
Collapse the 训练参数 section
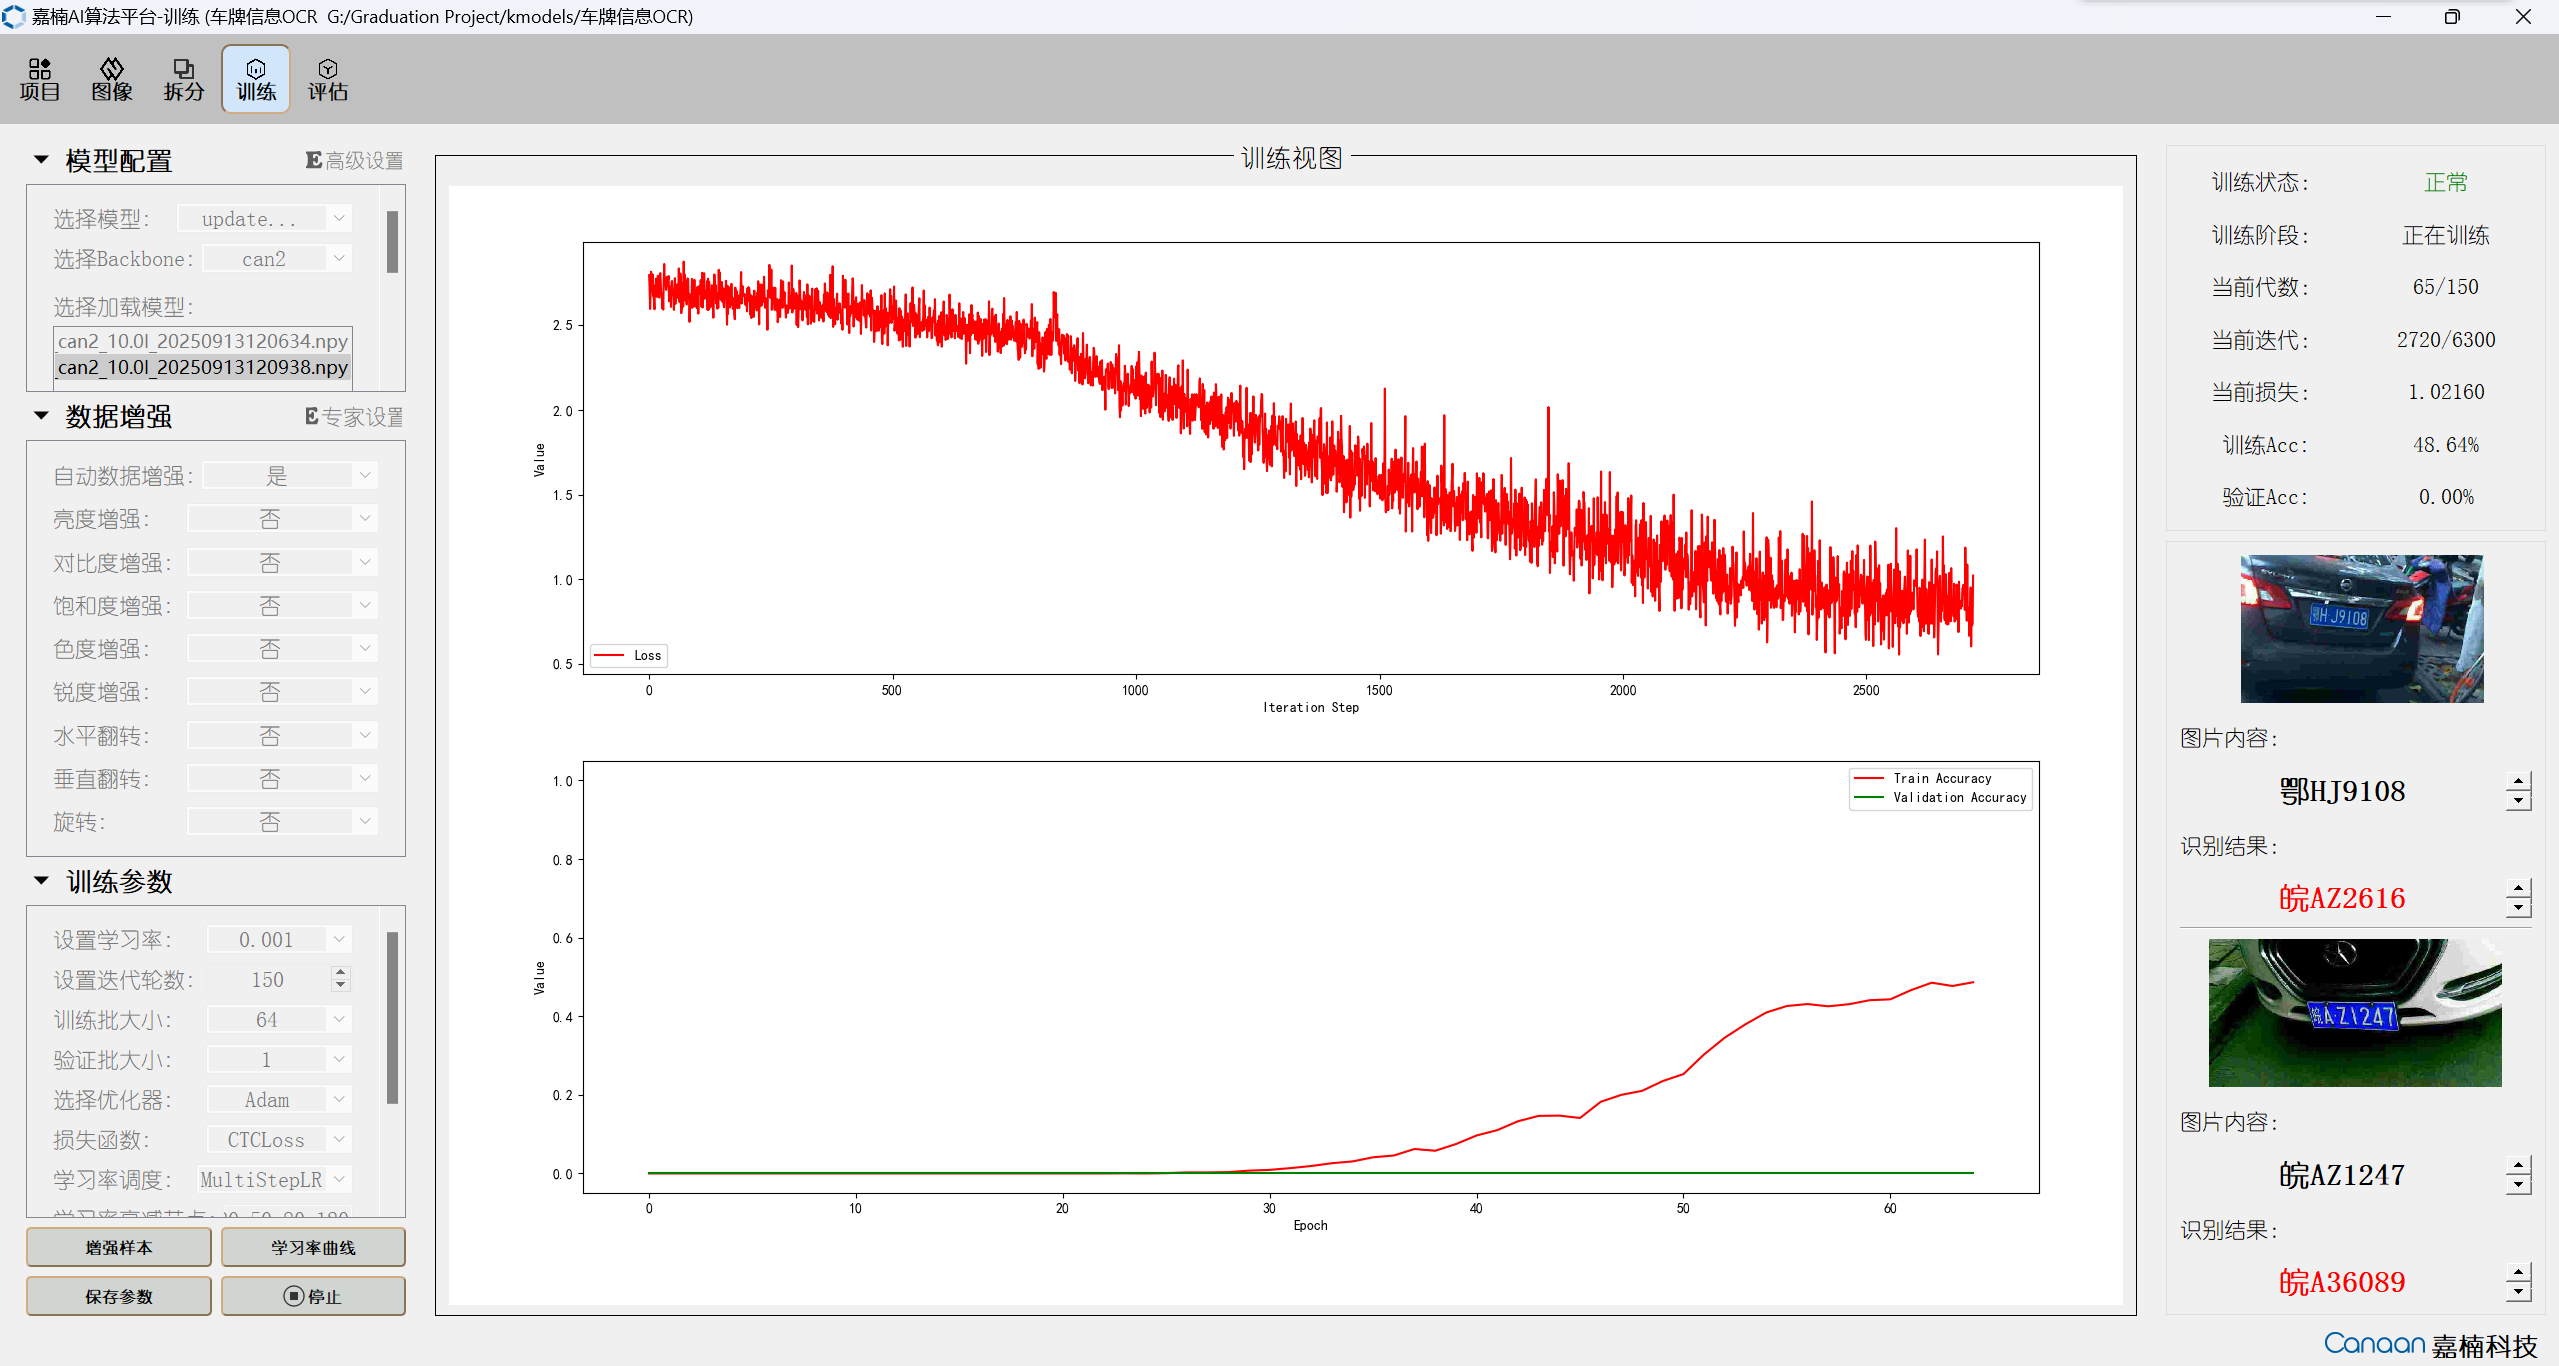pos(41,881)
